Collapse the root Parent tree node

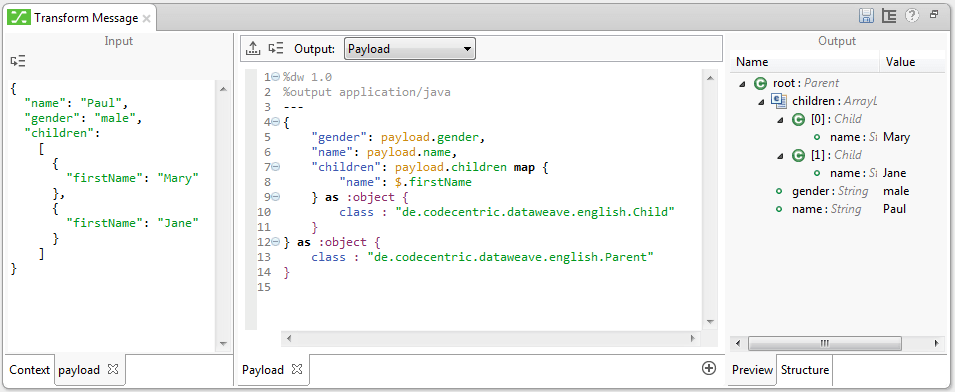pos(741,83)
